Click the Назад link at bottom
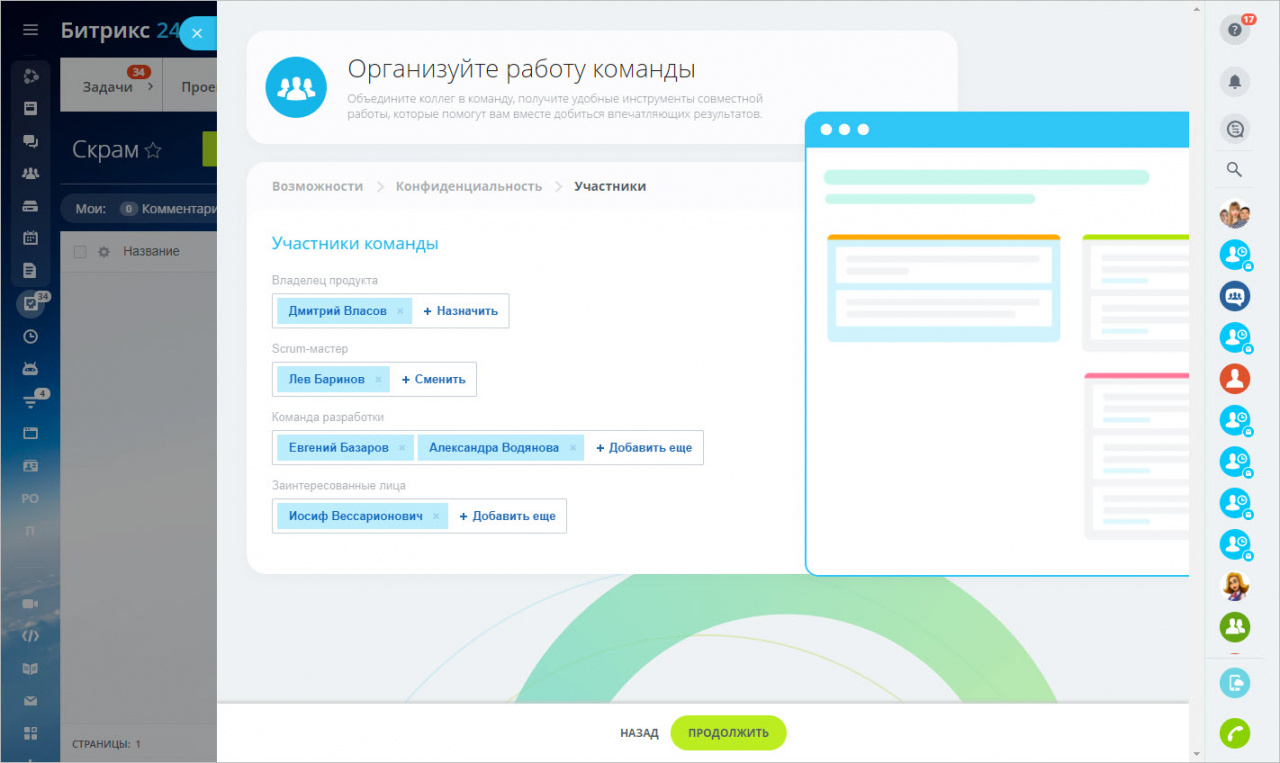This screenshot has height=763, width=1280. point(639,733)
